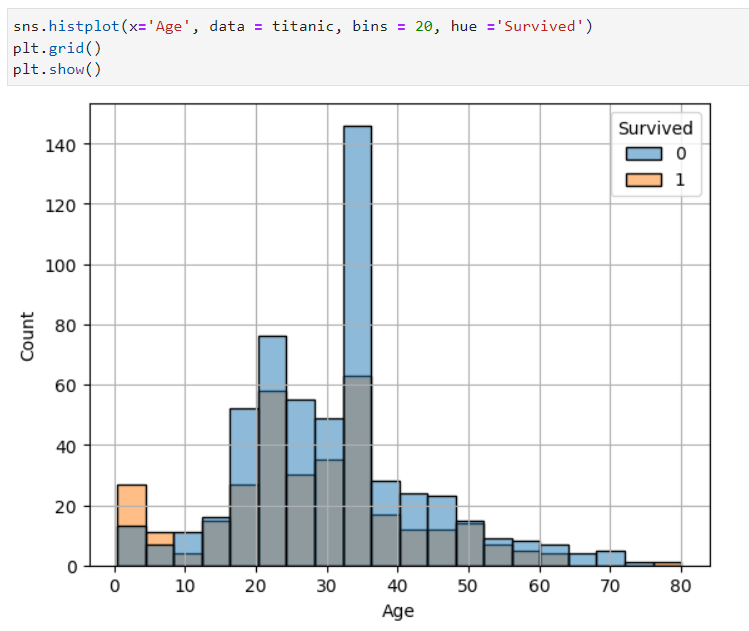Screen dimensions: 749x631
Task: Click the 'titanic' variable in the code
Action: 303,26
